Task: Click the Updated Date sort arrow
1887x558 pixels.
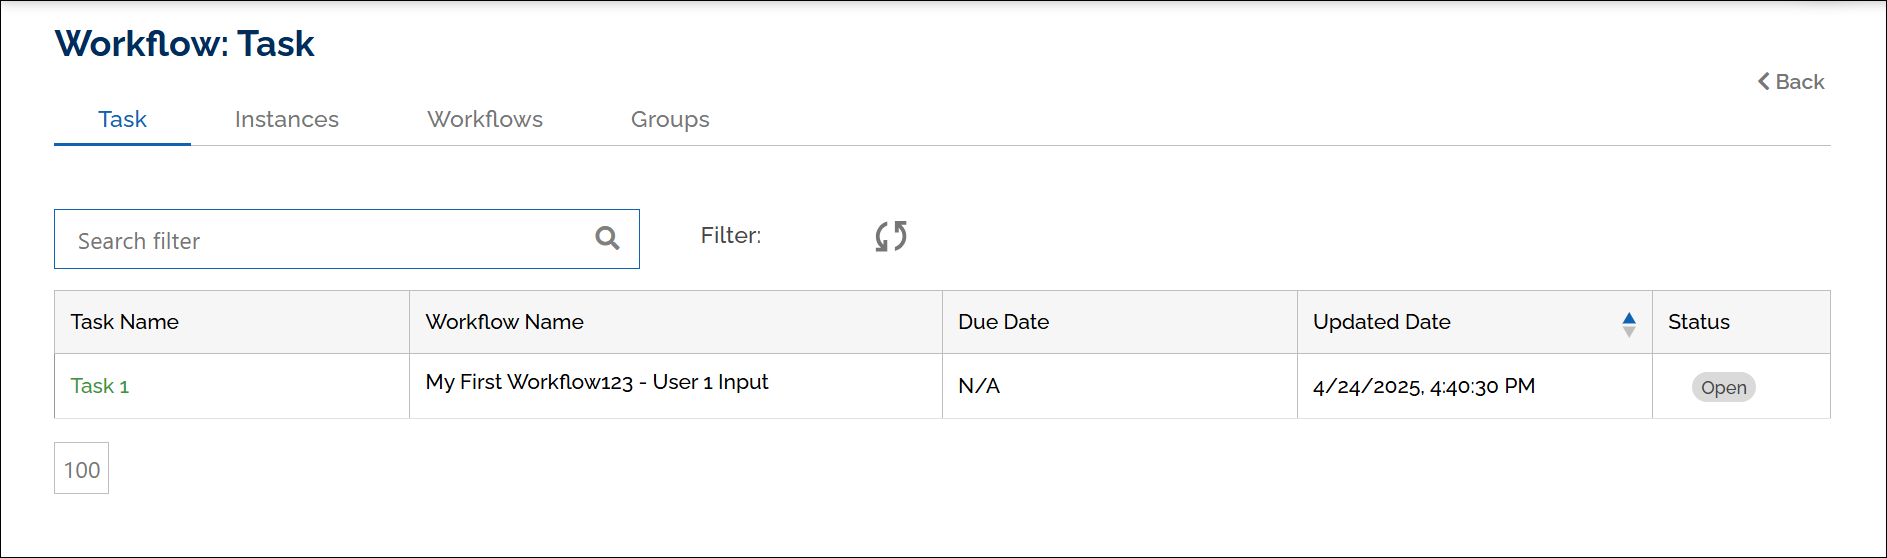Action: click(x=1629, y=323)
